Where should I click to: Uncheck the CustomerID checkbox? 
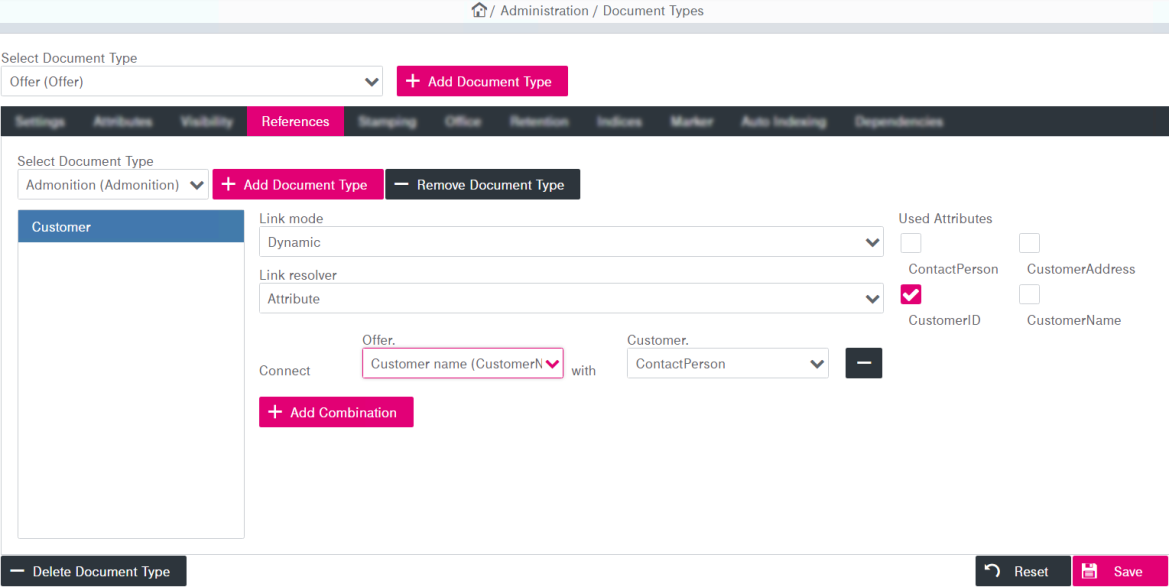911,294
